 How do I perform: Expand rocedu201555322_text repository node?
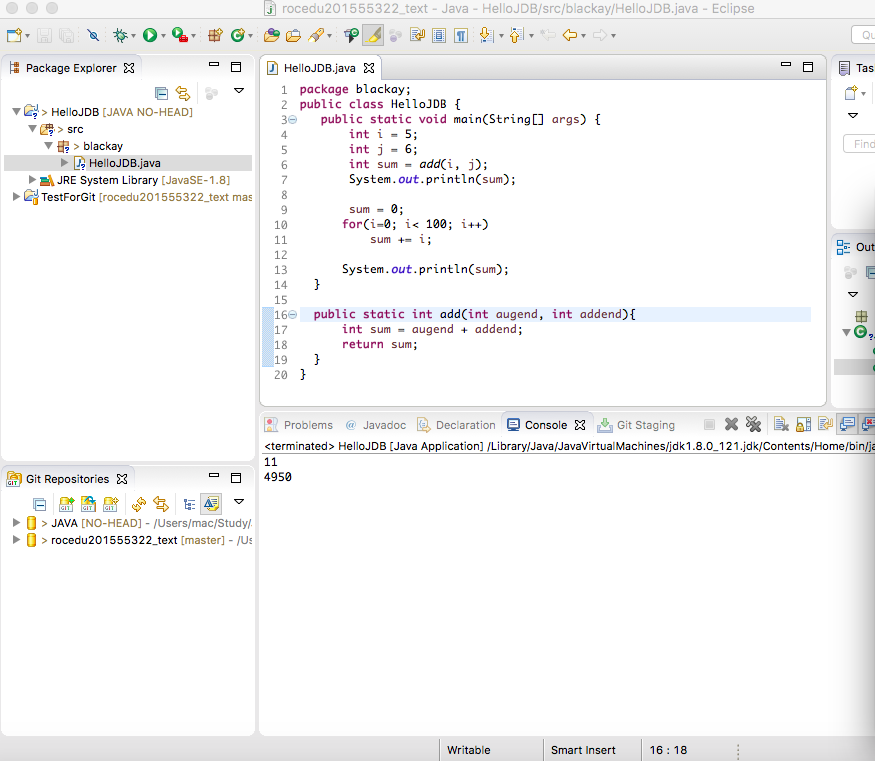[16, 540]
